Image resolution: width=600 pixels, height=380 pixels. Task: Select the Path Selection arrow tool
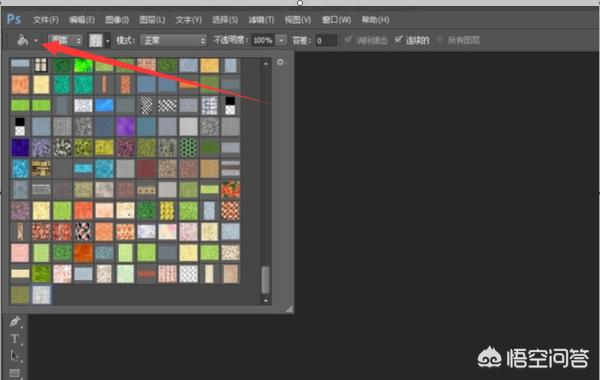coord(15,356)
